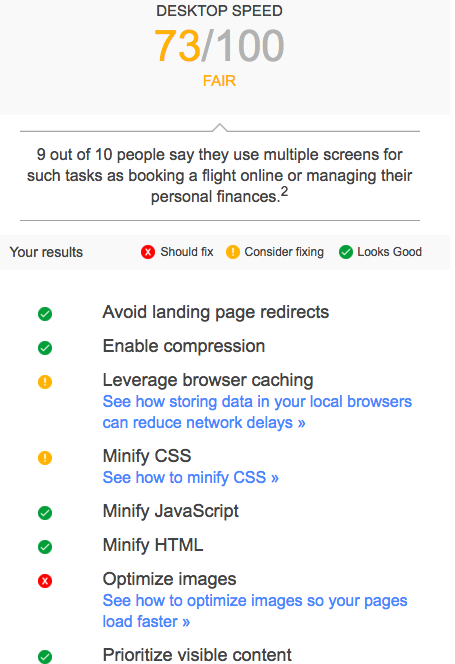This screenshot has height=664, width=455.
Task: Click orange warning icon beside Leverage browser caching
Action: point(45,382)
